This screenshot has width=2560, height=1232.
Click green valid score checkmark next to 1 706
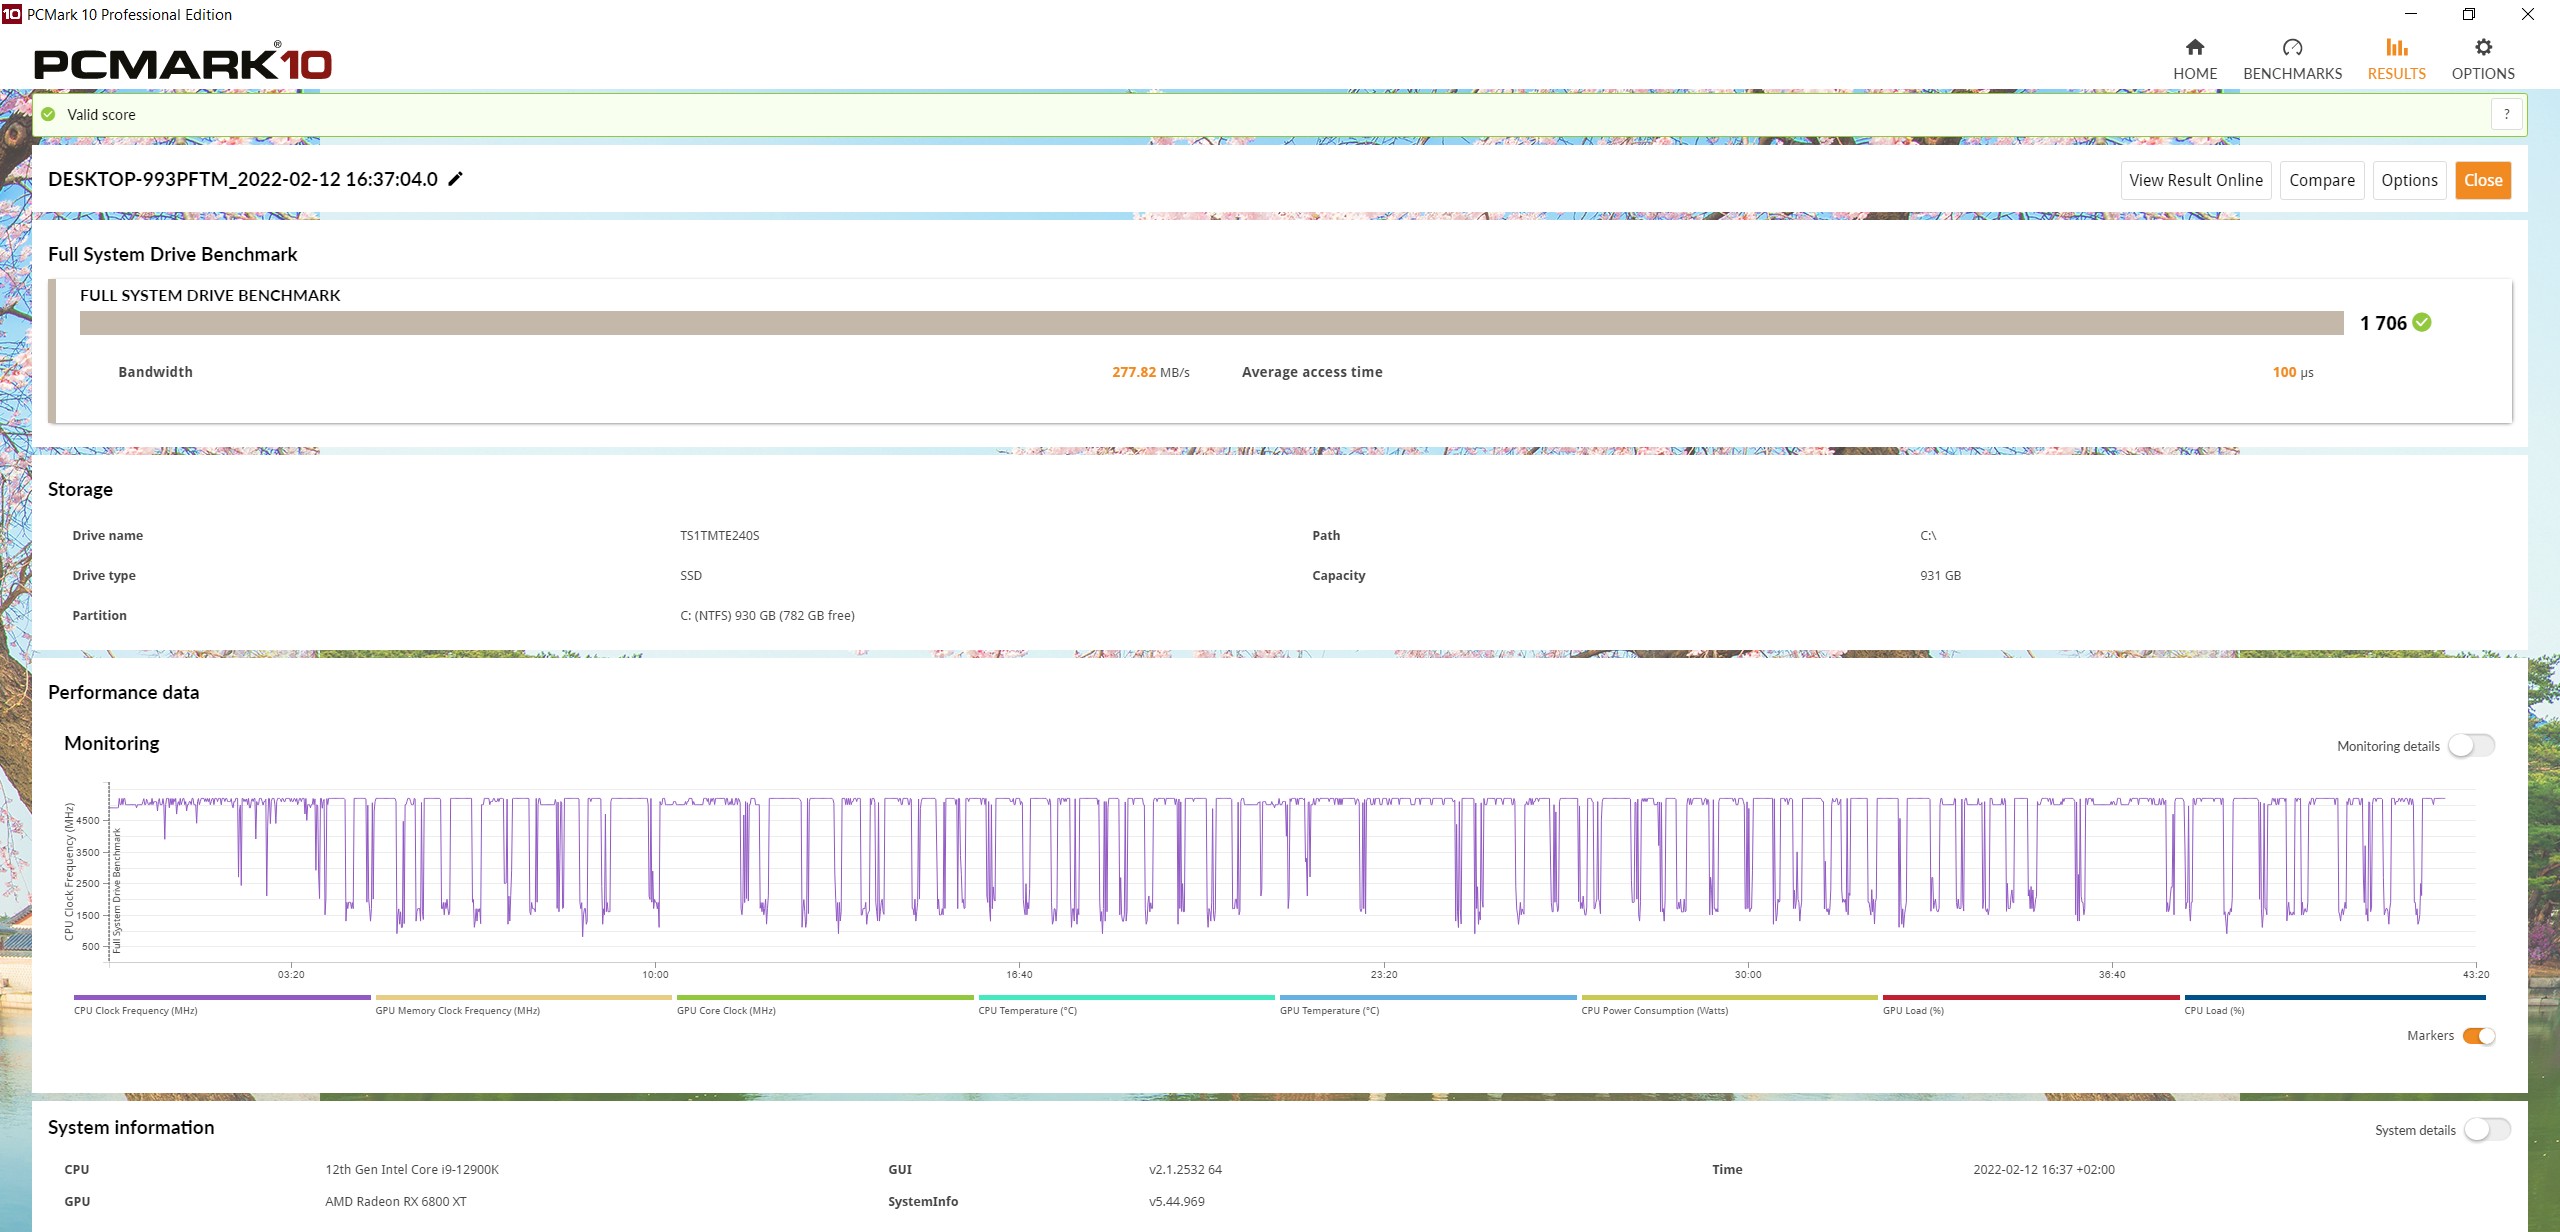(2422, 322)
